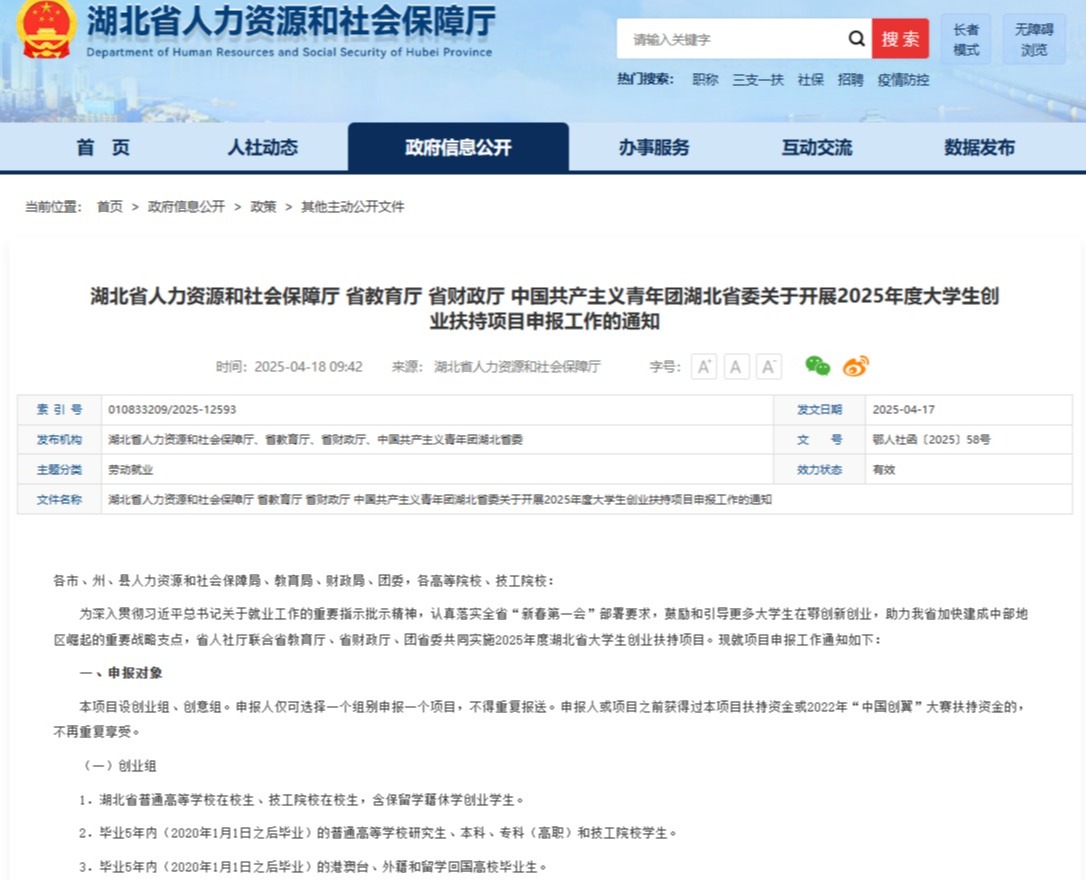The image size is (1086, 880).
Task: Decrease font size with A- icon
Action: 768,367
